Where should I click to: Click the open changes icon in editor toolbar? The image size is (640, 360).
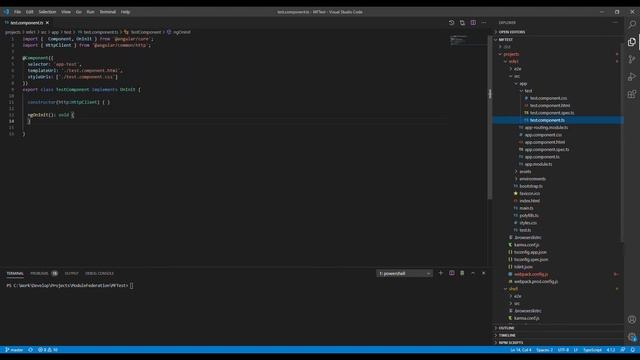pos(451,23)
